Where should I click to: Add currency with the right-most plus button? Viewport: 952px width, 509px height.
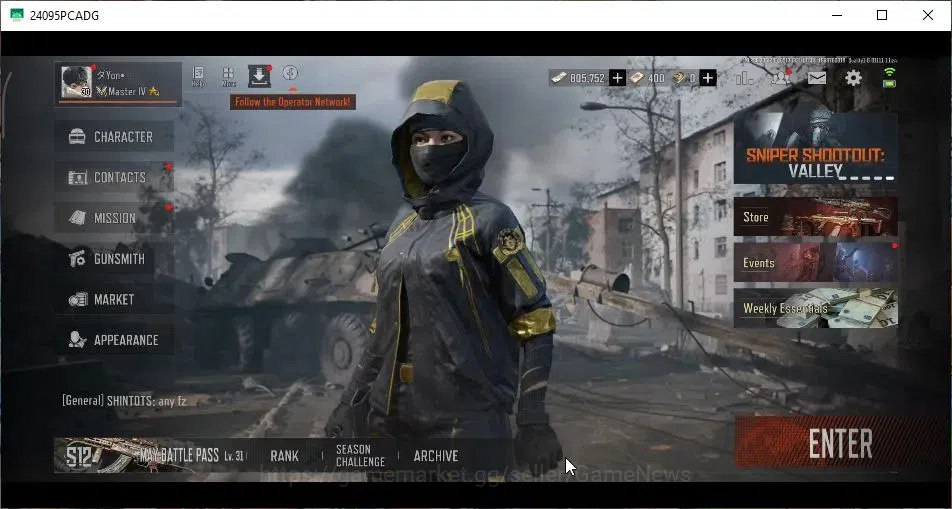click(x=708, y=78)
